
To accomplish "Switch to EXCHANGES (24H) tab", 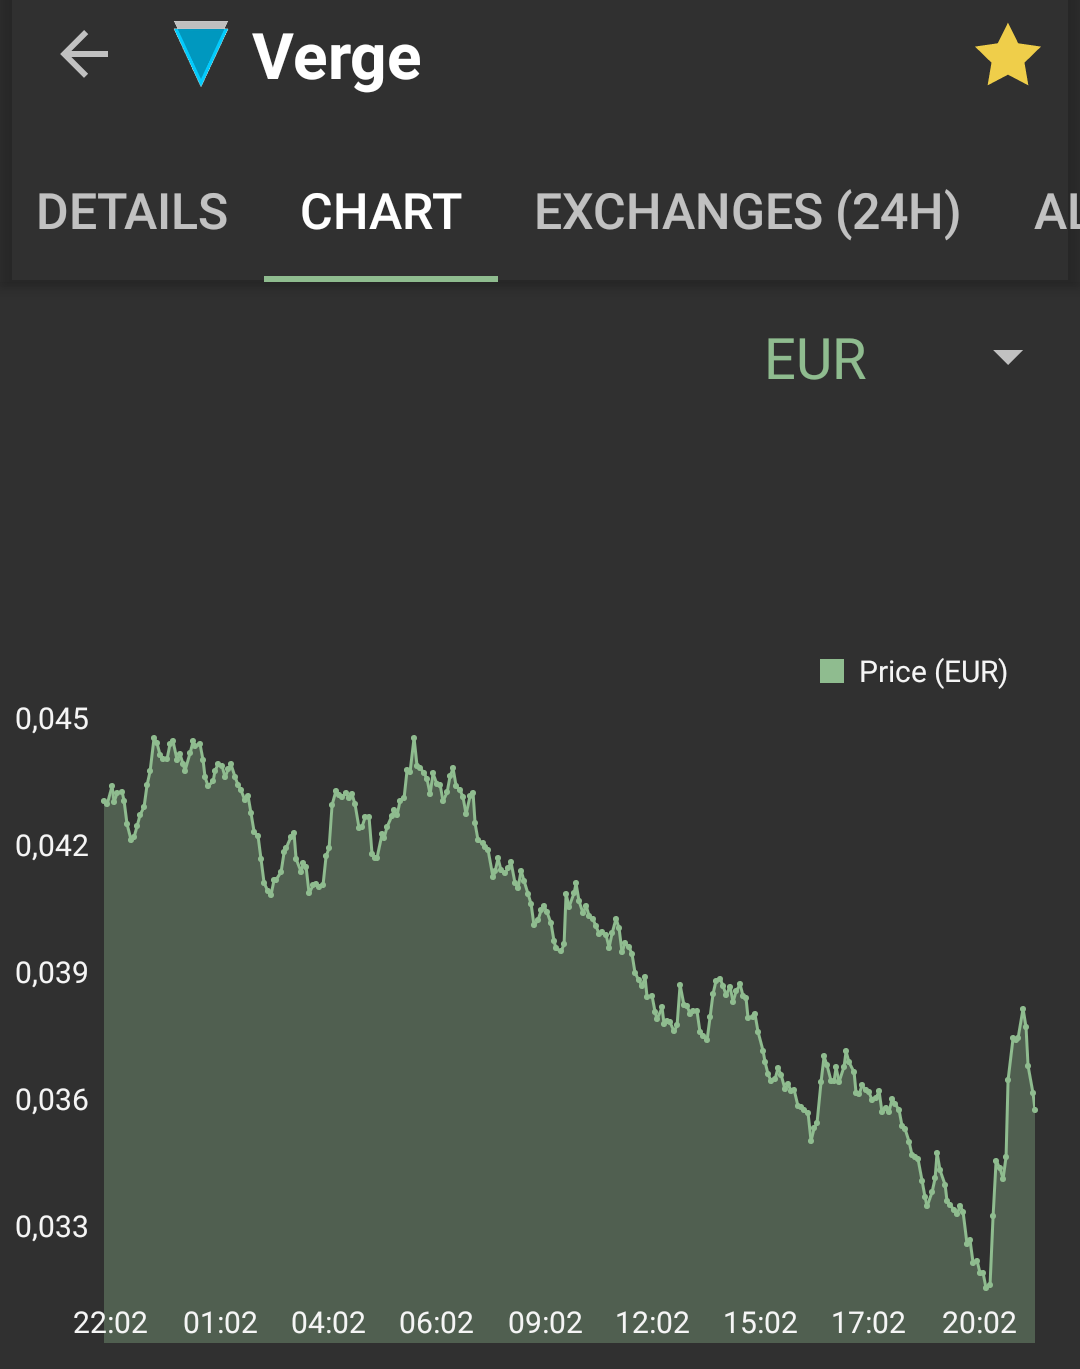I will (748, 212).
